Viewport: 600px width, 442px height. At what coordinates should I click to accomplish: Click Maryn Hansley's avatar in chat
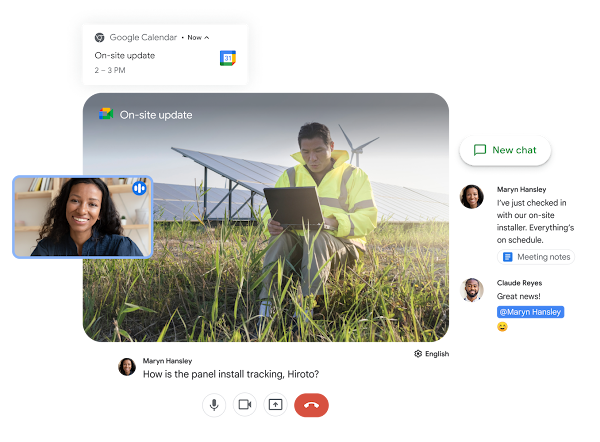pos(471,196)
